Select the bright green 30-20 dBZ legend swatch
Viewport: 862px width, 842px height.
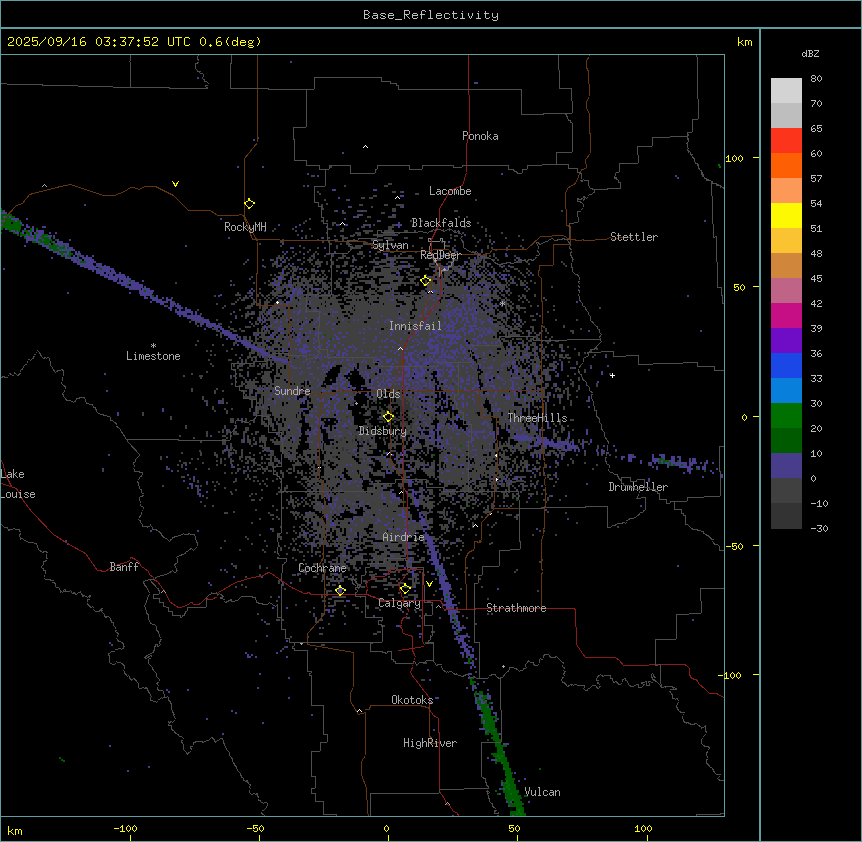pos(786,416)
